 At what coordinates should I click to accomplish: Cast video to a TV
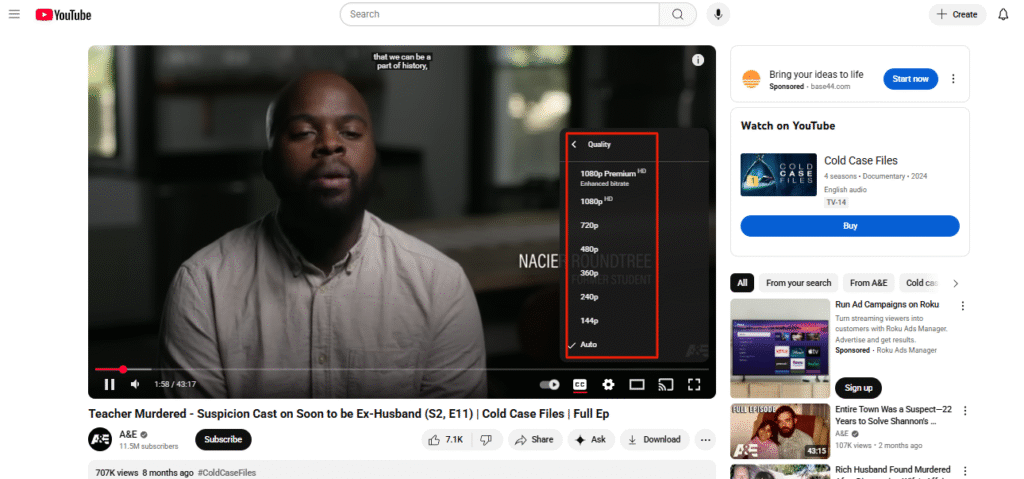666,384
